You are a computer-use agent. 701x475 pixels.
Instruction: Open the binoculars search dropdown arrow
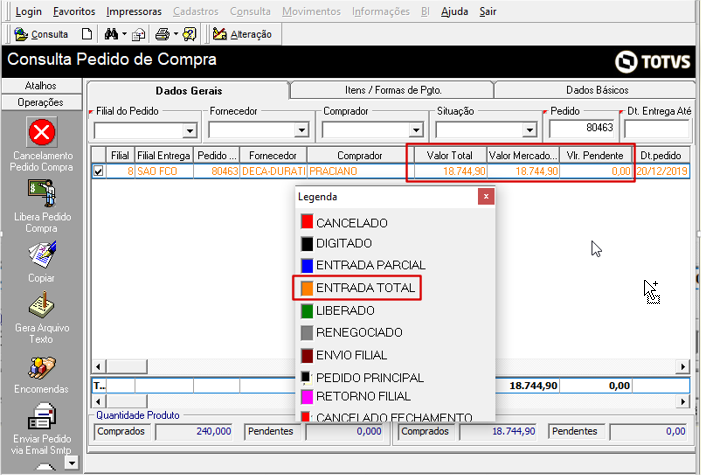pyautogui.click(x=124, y=34)
